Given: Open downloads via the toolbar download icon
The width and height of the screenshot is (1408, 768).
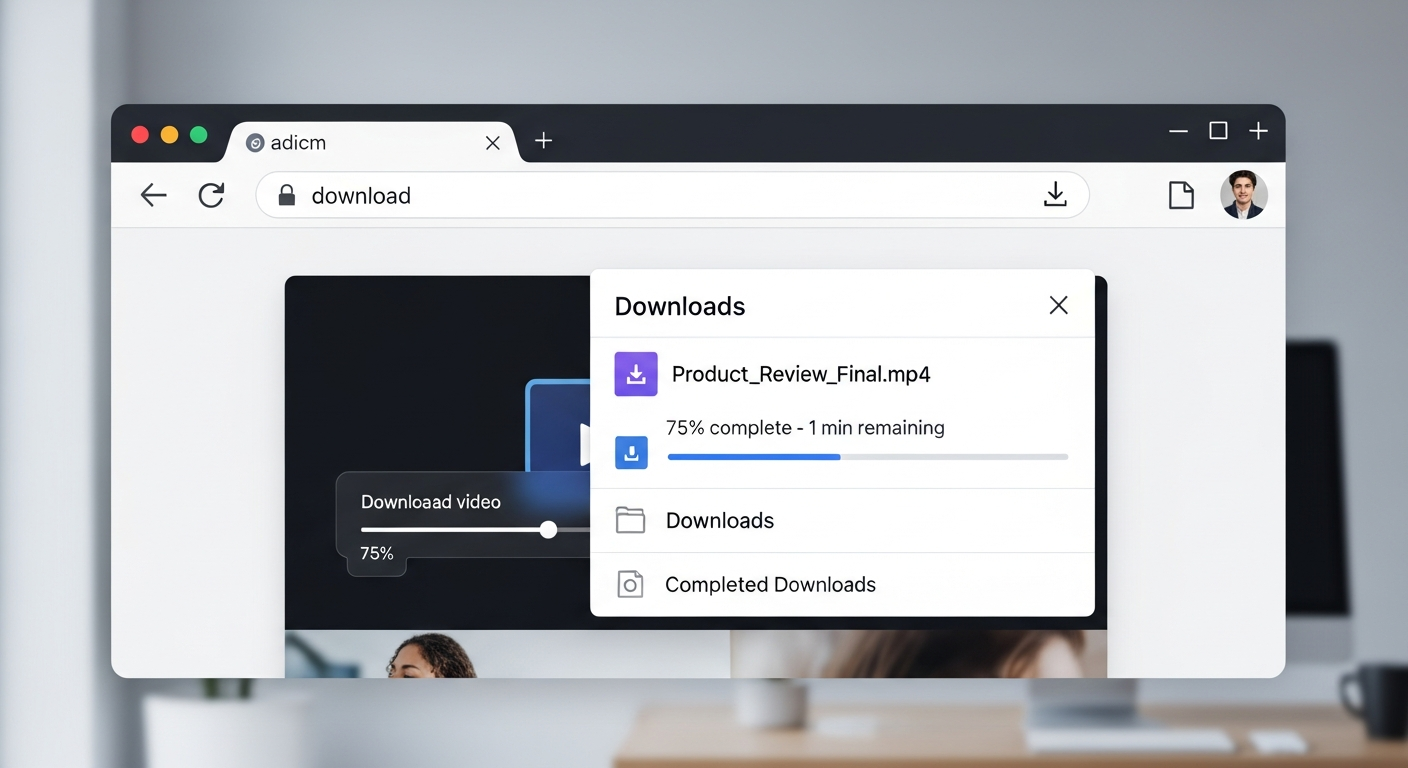Looking at the screenshot, I should 1056,195.
